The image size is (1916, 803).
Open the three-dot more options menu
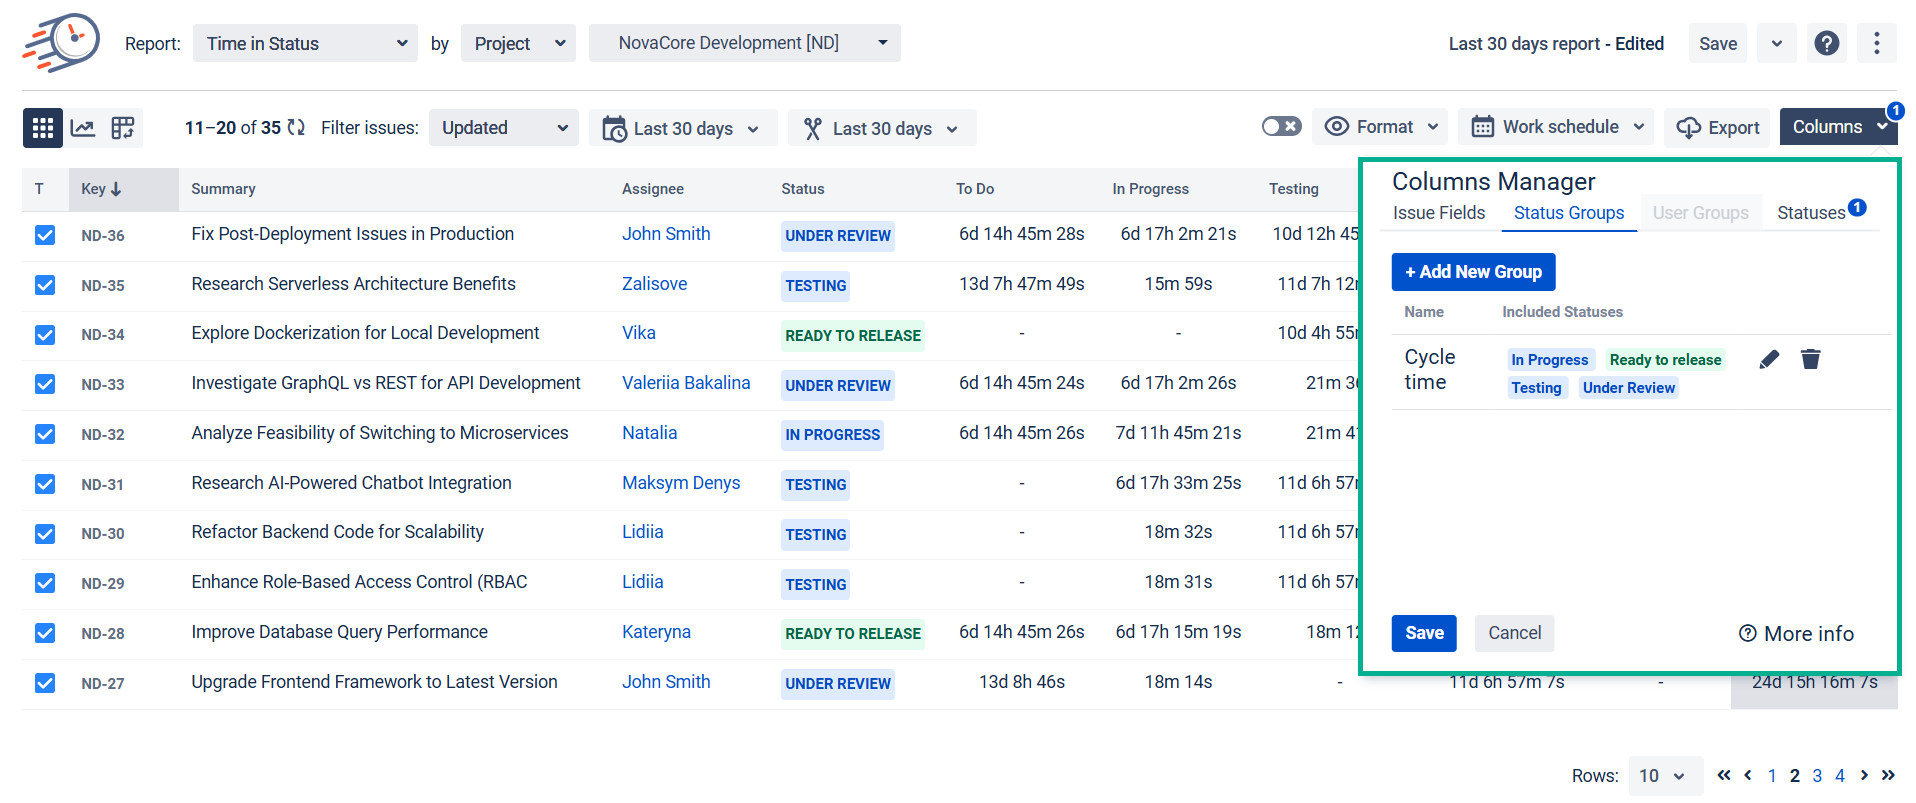coord(1876,43)
